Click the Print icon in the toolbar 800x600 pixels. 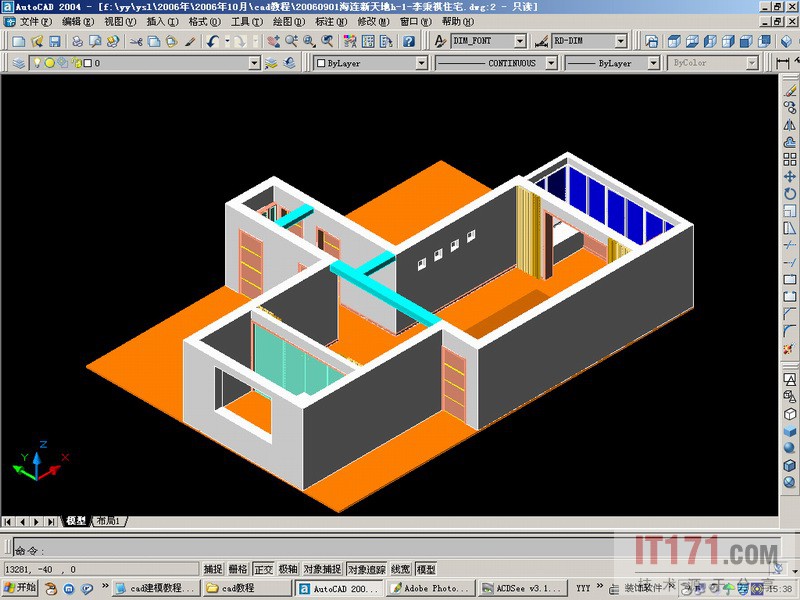77,42
